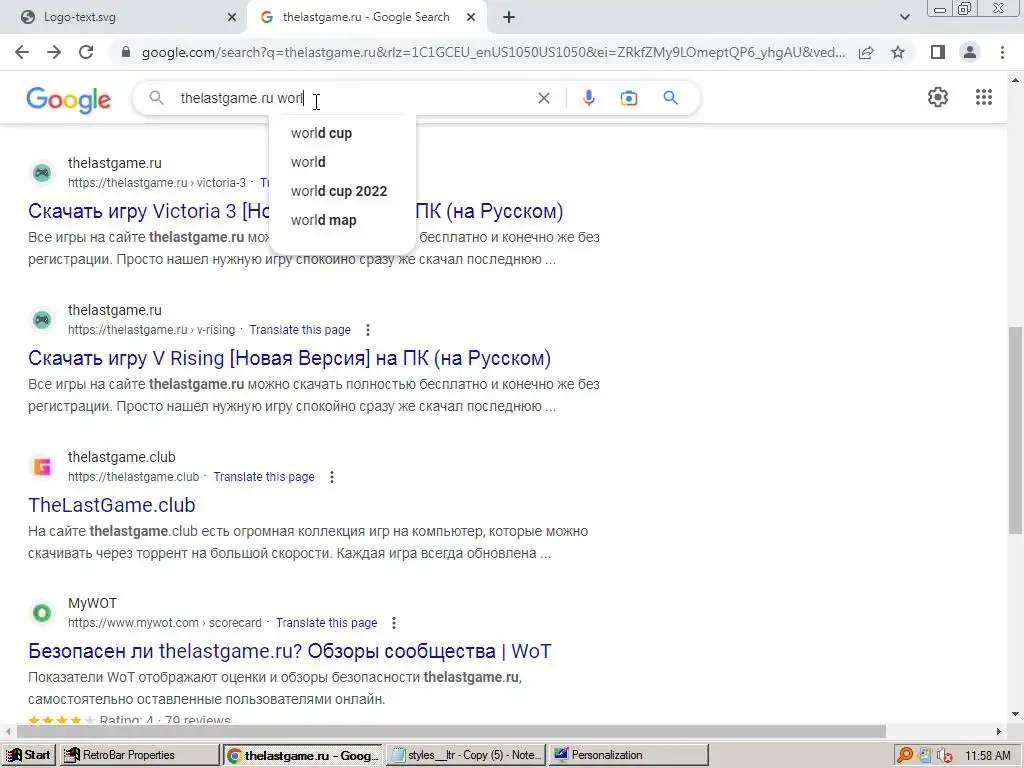
Task: Translate the MyWOT scorecard page
Action: (x=327, y=623)
